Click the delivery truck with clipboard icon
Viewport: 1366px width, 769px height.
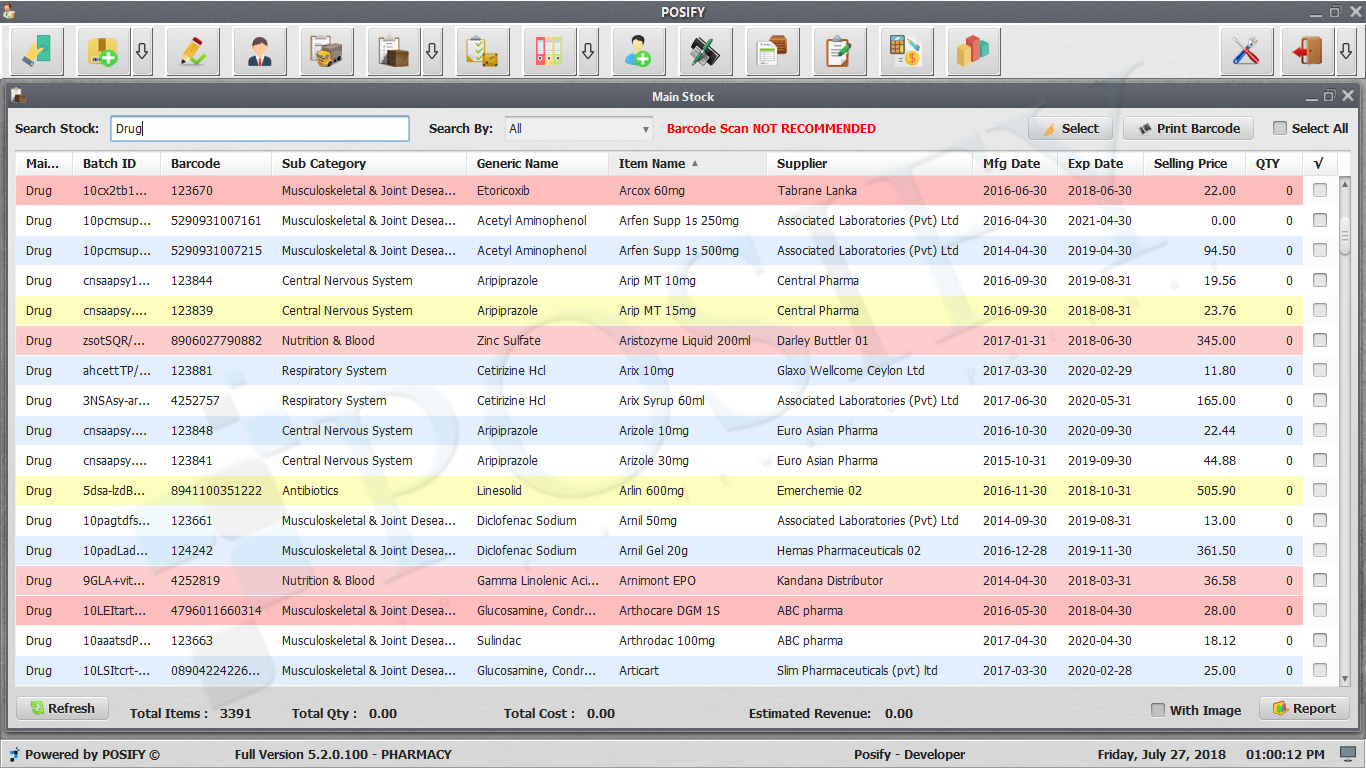[x=327, y=51]
